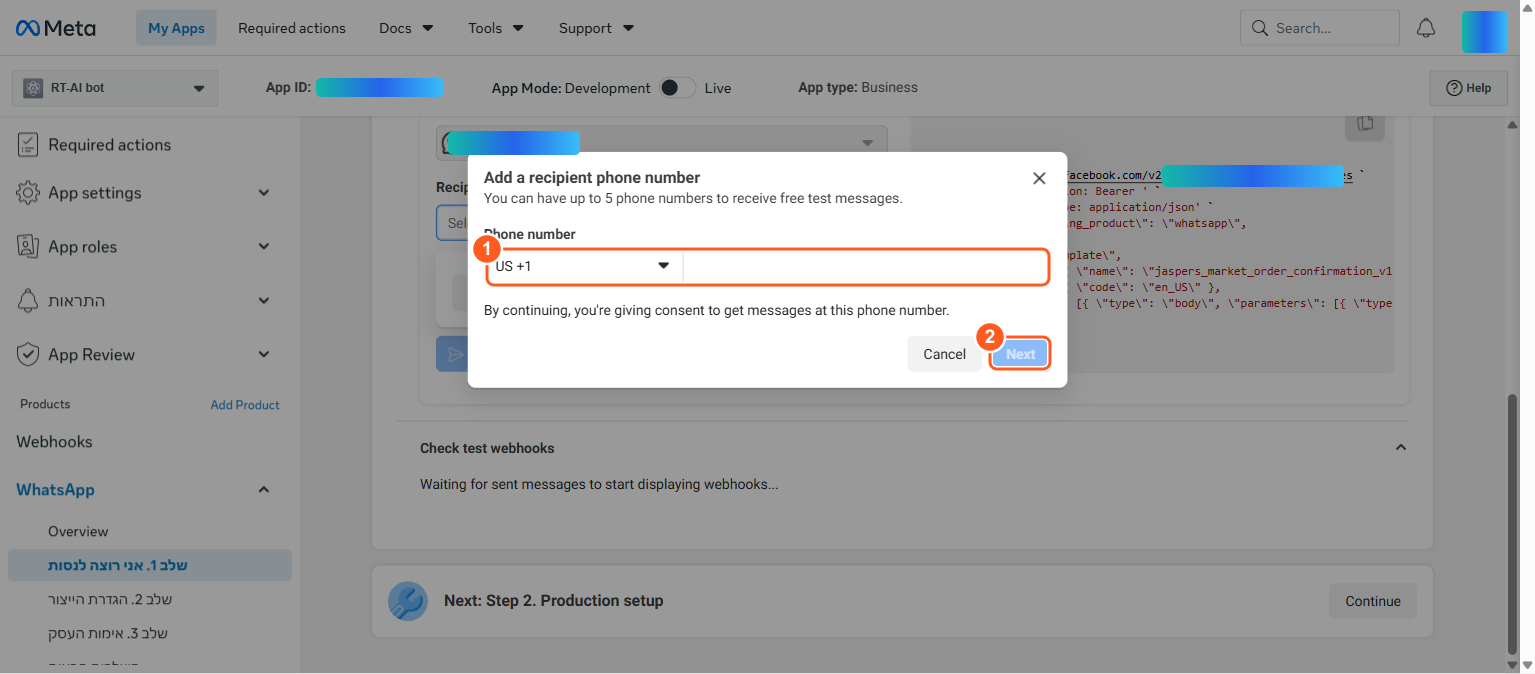Collapse Check test webhooks panel

coord(1401,448)
